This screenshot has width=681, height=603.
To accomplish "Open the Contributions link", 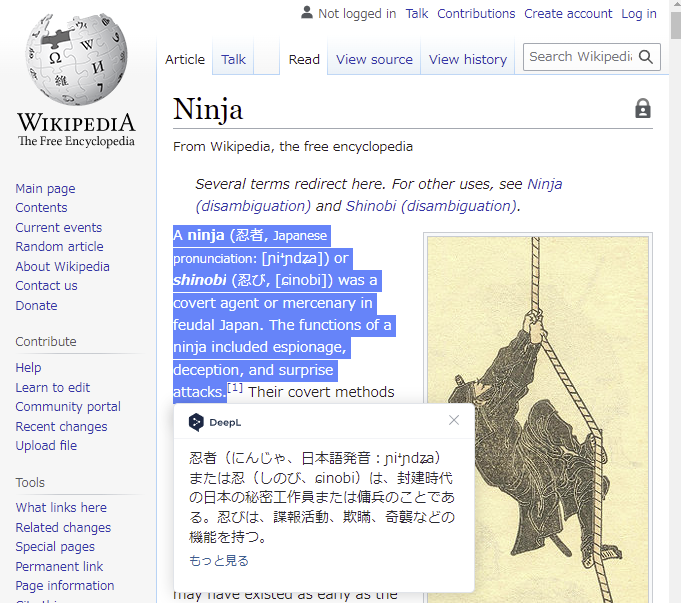I will click(476, 14).
